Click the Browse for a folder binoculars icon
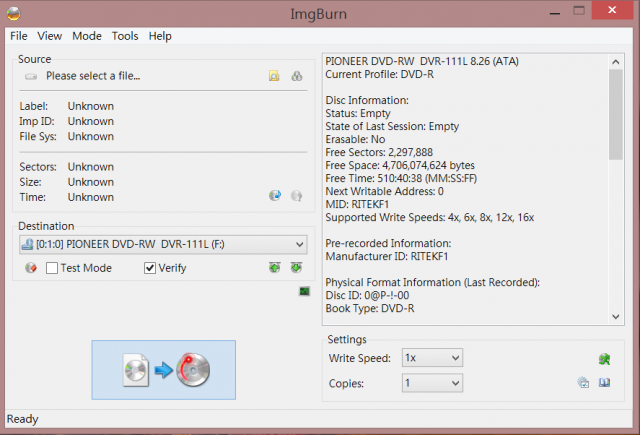The image size is (640, 435). pyautogui.click(x=297, y=76)
